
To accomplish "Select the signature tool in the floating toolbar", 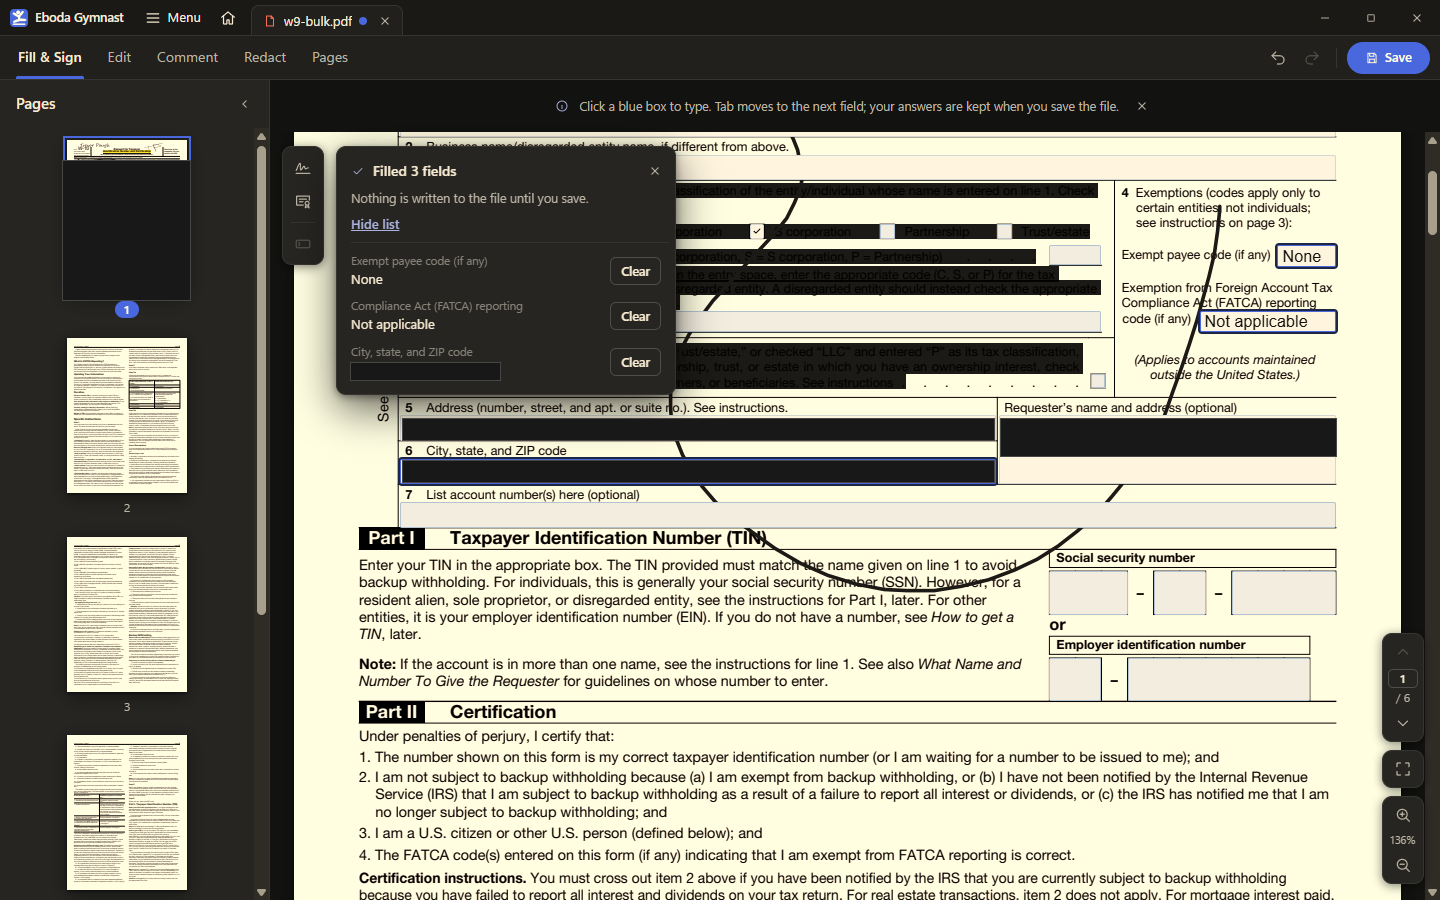I will point(303,168).
